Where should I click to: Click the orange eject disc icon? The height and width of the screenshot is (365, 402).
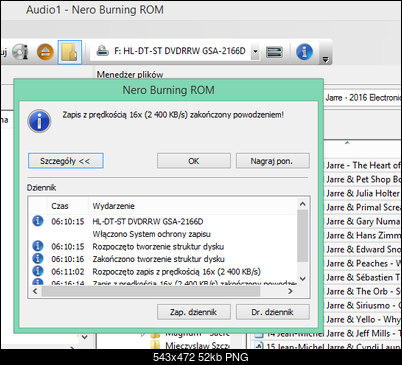point(45,52)
